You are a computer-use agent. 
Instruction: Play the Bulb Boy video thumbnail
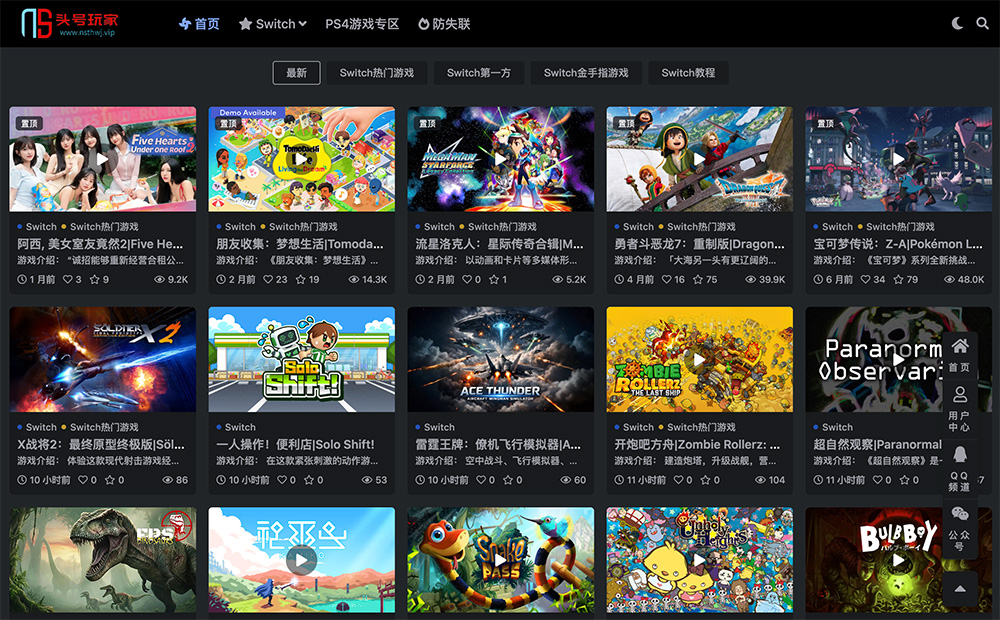(899, 559)
